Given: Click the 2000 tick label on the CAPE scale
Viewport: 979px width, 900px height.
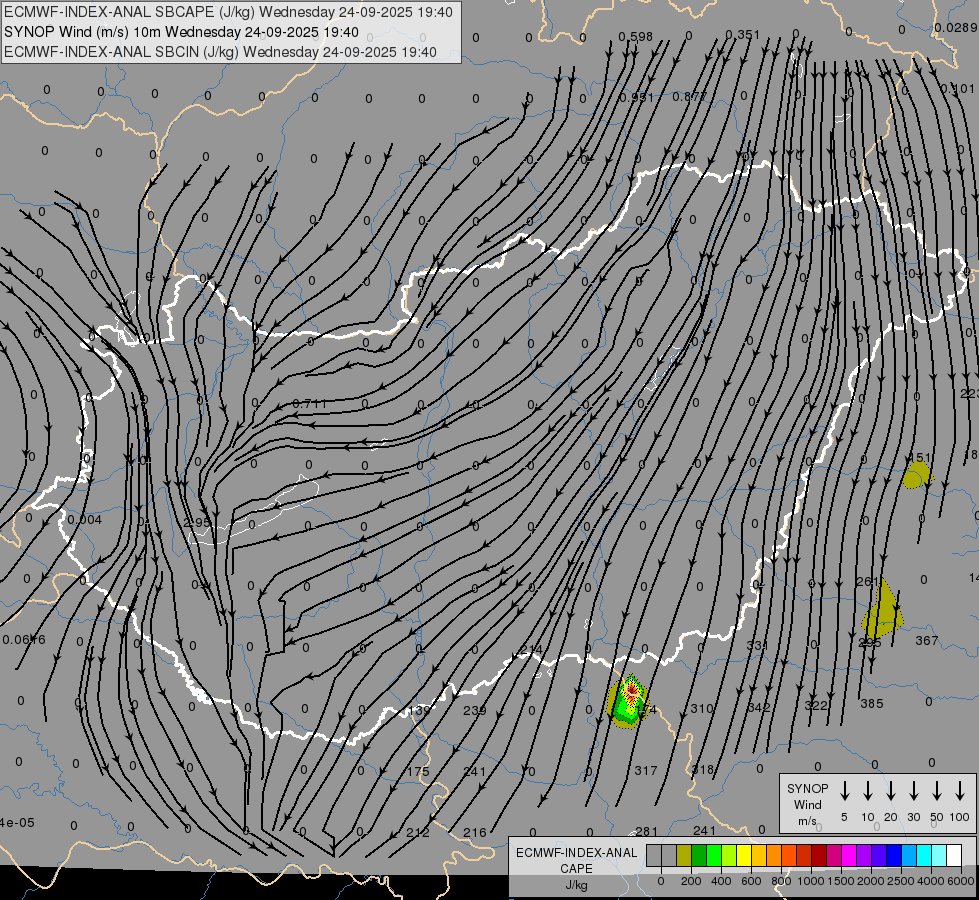Looking at the screenshot, I should (x=870, y=881).
